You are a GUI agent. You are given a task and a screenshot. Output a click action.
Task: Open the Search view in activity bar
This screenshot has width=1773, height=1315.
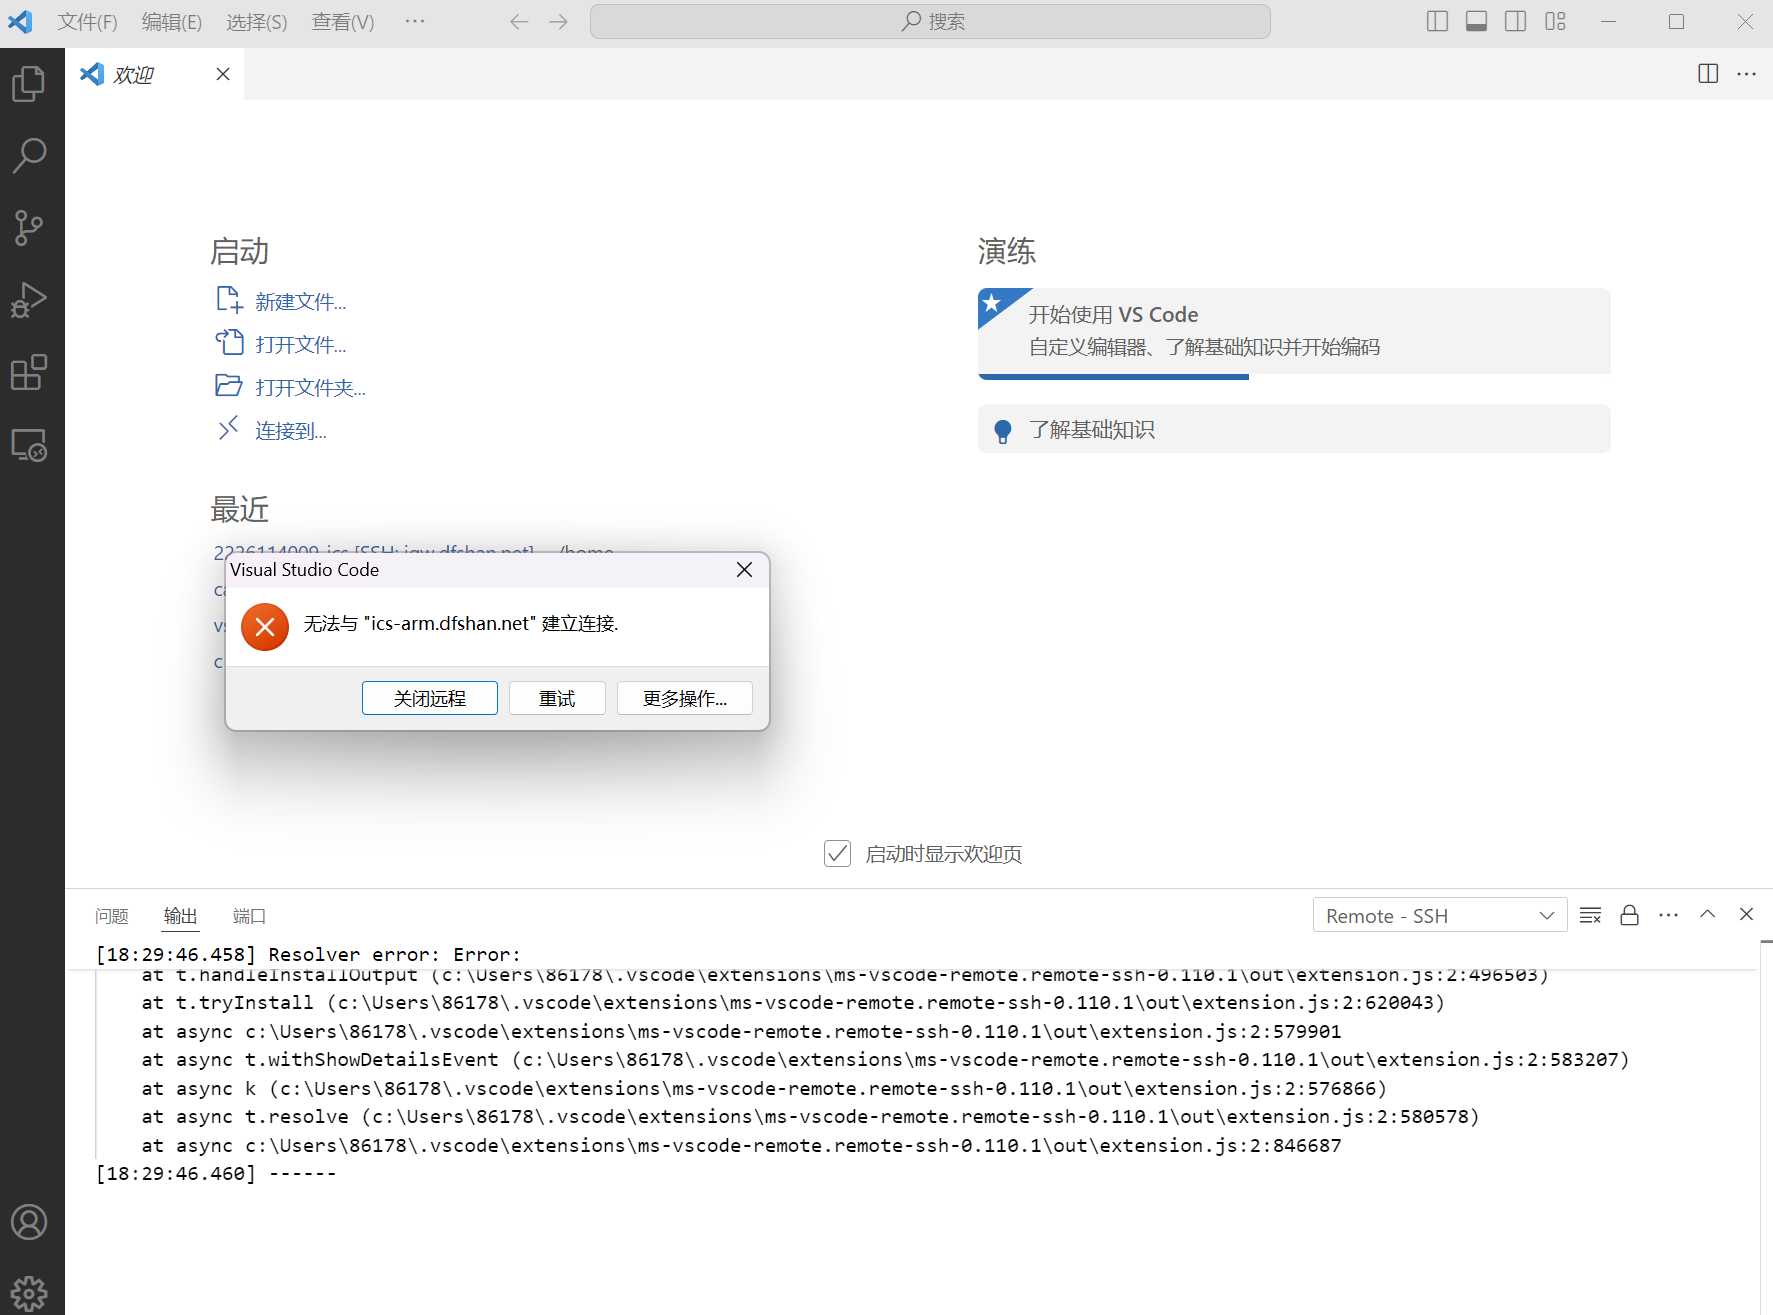(x=29, y=156)
